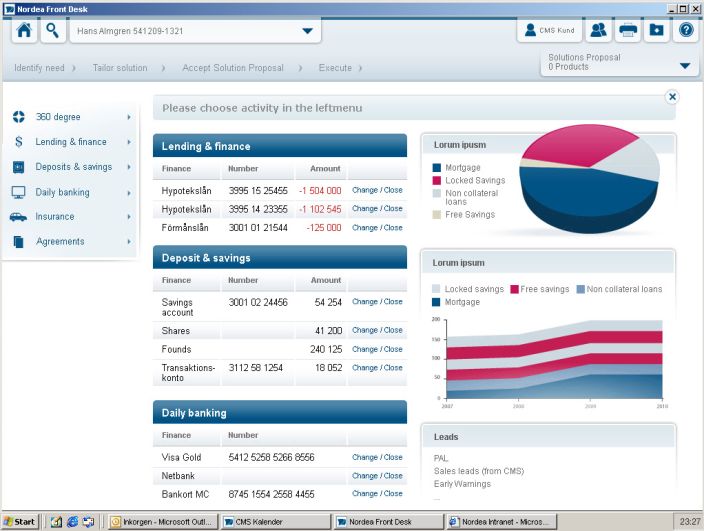This screenshot has height=531, width=704.
Task: Click the 360 degree menu icon
Action: click(18, 117)
